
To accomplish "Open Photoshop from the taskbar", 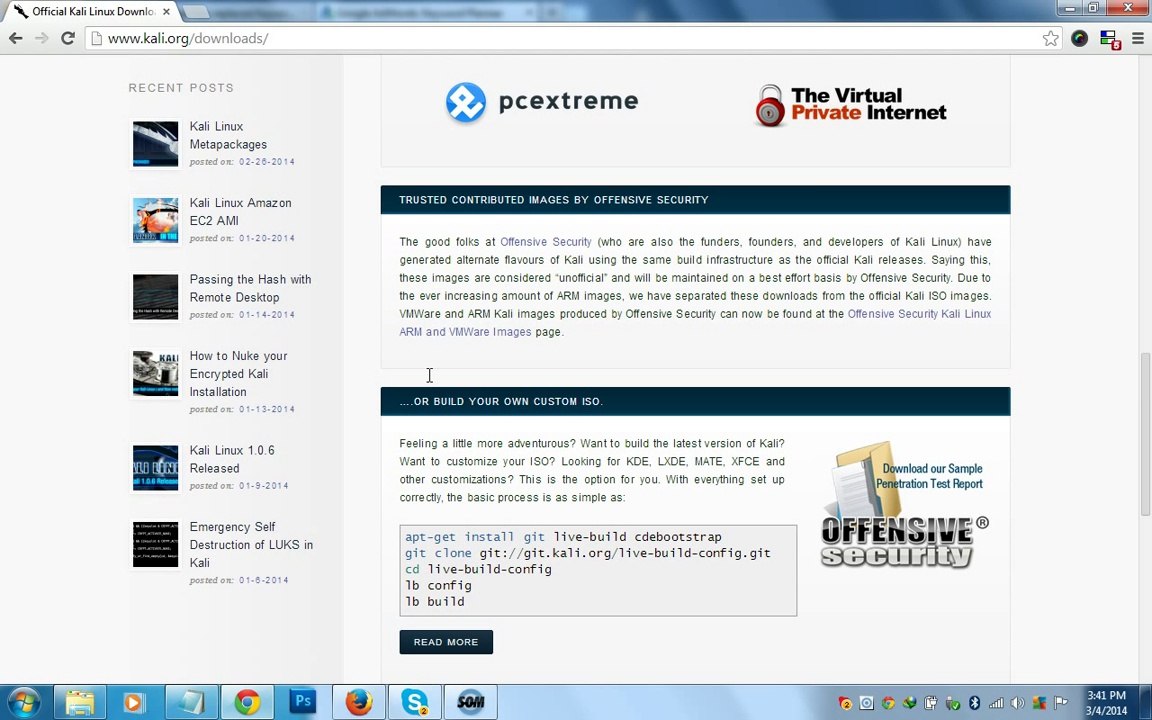I will [x=302, y=702].
